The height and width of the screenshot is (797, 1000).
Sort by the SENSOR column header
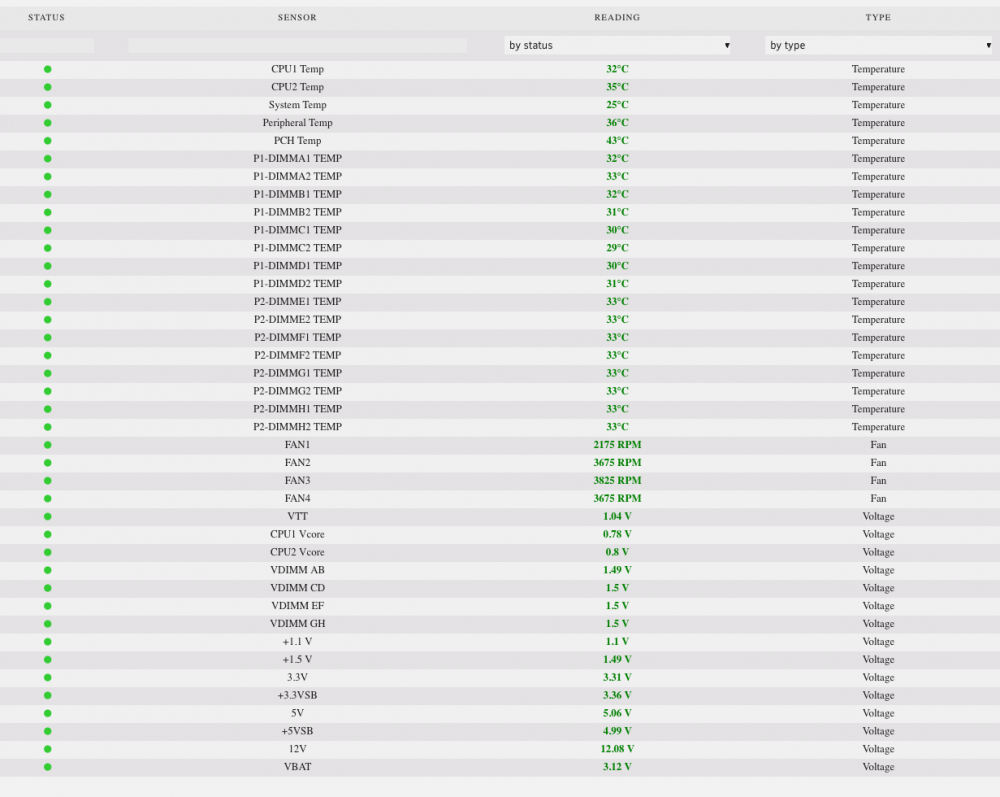click(x=297, y=17)
